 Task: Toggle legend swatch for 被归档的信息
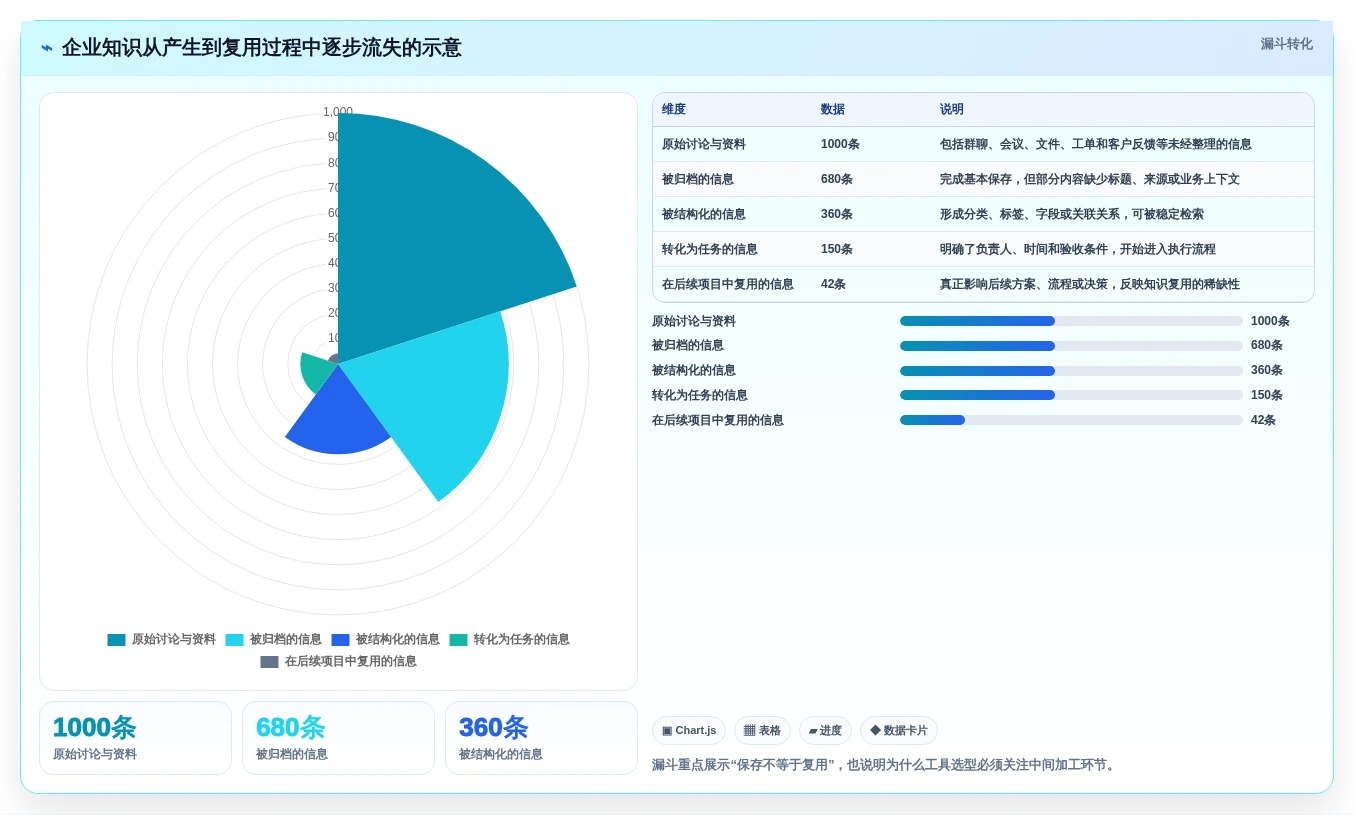point(235,640)
